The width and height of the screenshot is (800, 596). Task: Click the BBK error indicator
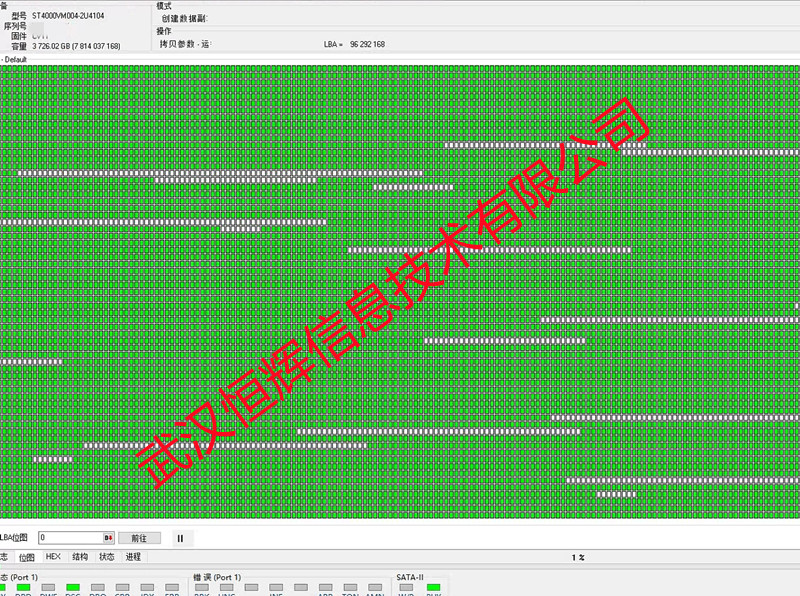tap(202, 588)
